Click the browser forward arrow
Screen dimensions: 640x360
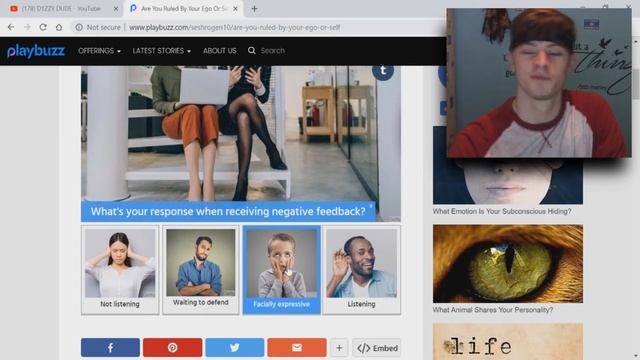27,27
